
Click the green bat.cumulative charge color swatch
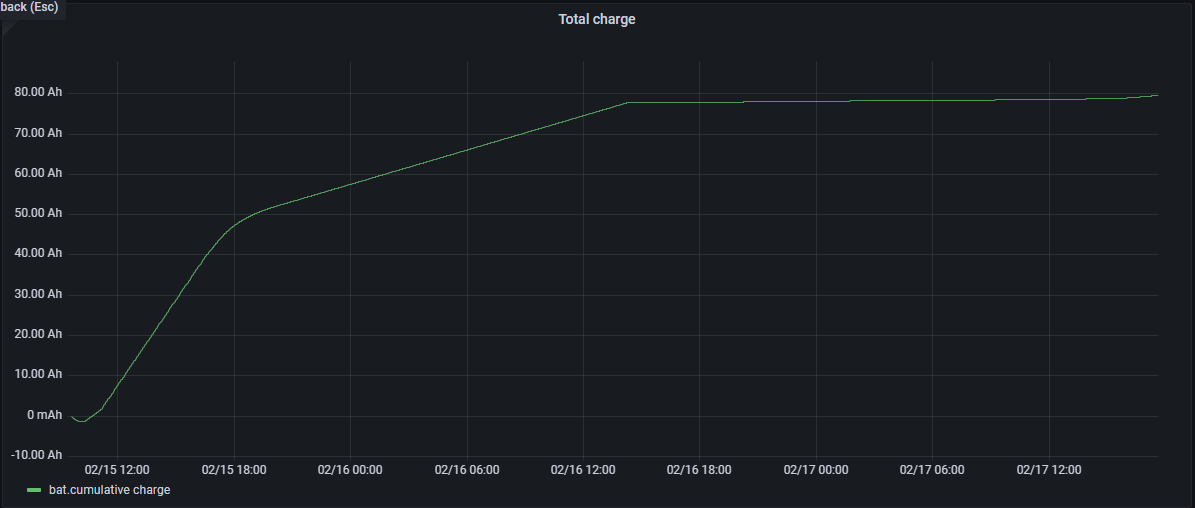34,490
